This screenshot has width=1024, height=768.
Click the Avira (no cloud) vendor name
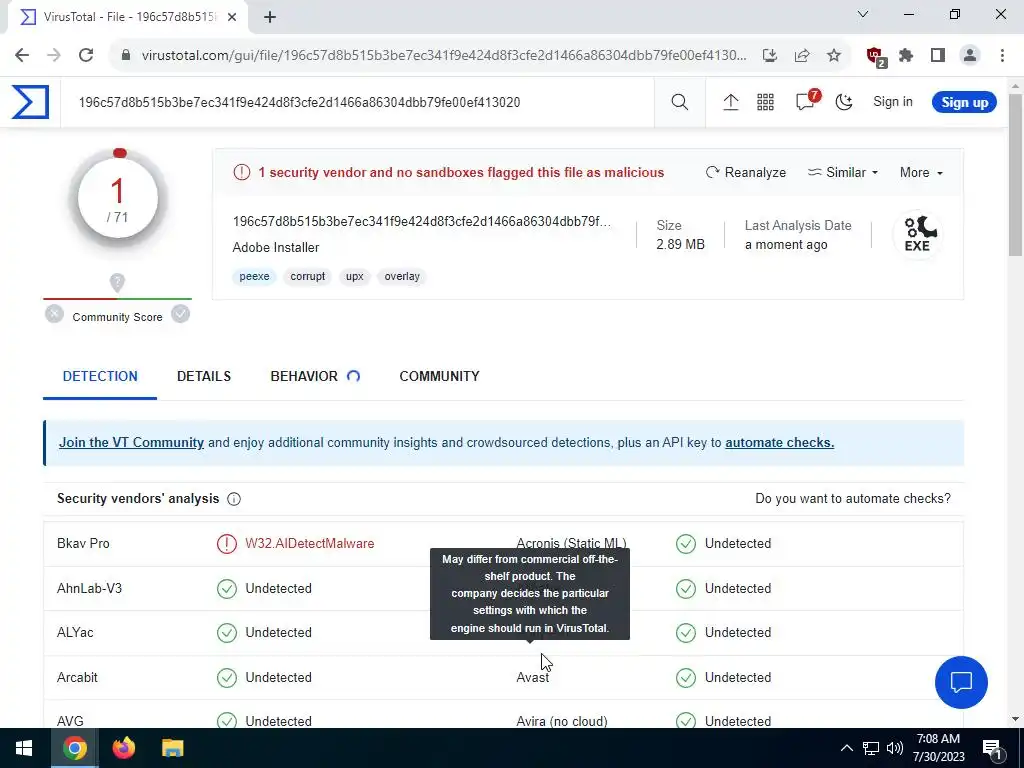coord(562,721)
